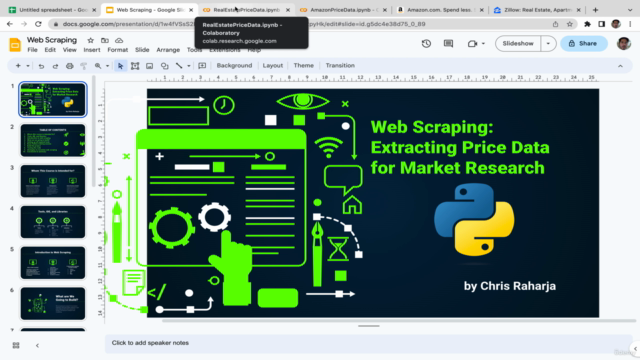This screenshot has height=360, width=640.
Task: Click the zoom magnifier tool
Action: coord(98,66)
